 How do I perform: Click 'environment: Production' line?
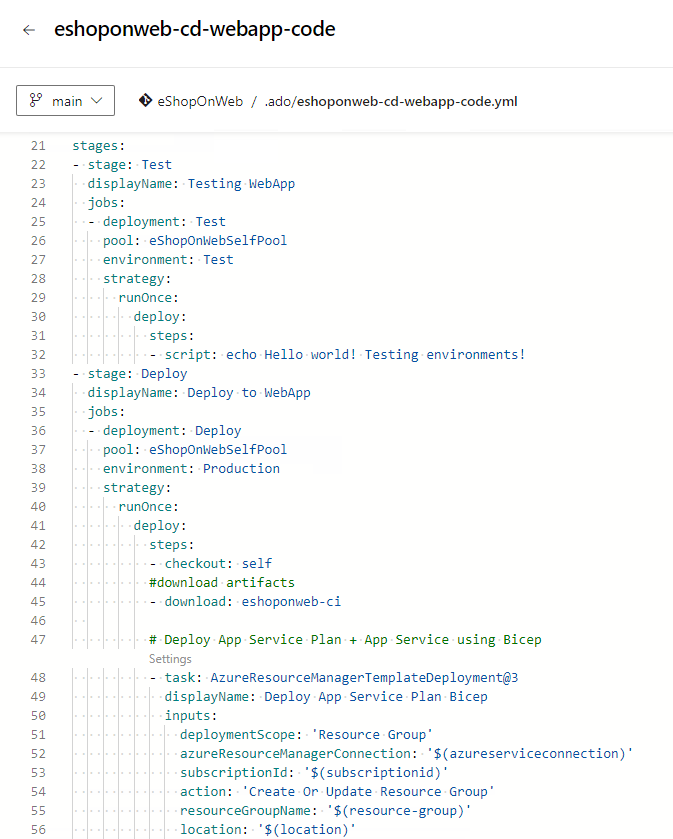[x=191, y=469]
